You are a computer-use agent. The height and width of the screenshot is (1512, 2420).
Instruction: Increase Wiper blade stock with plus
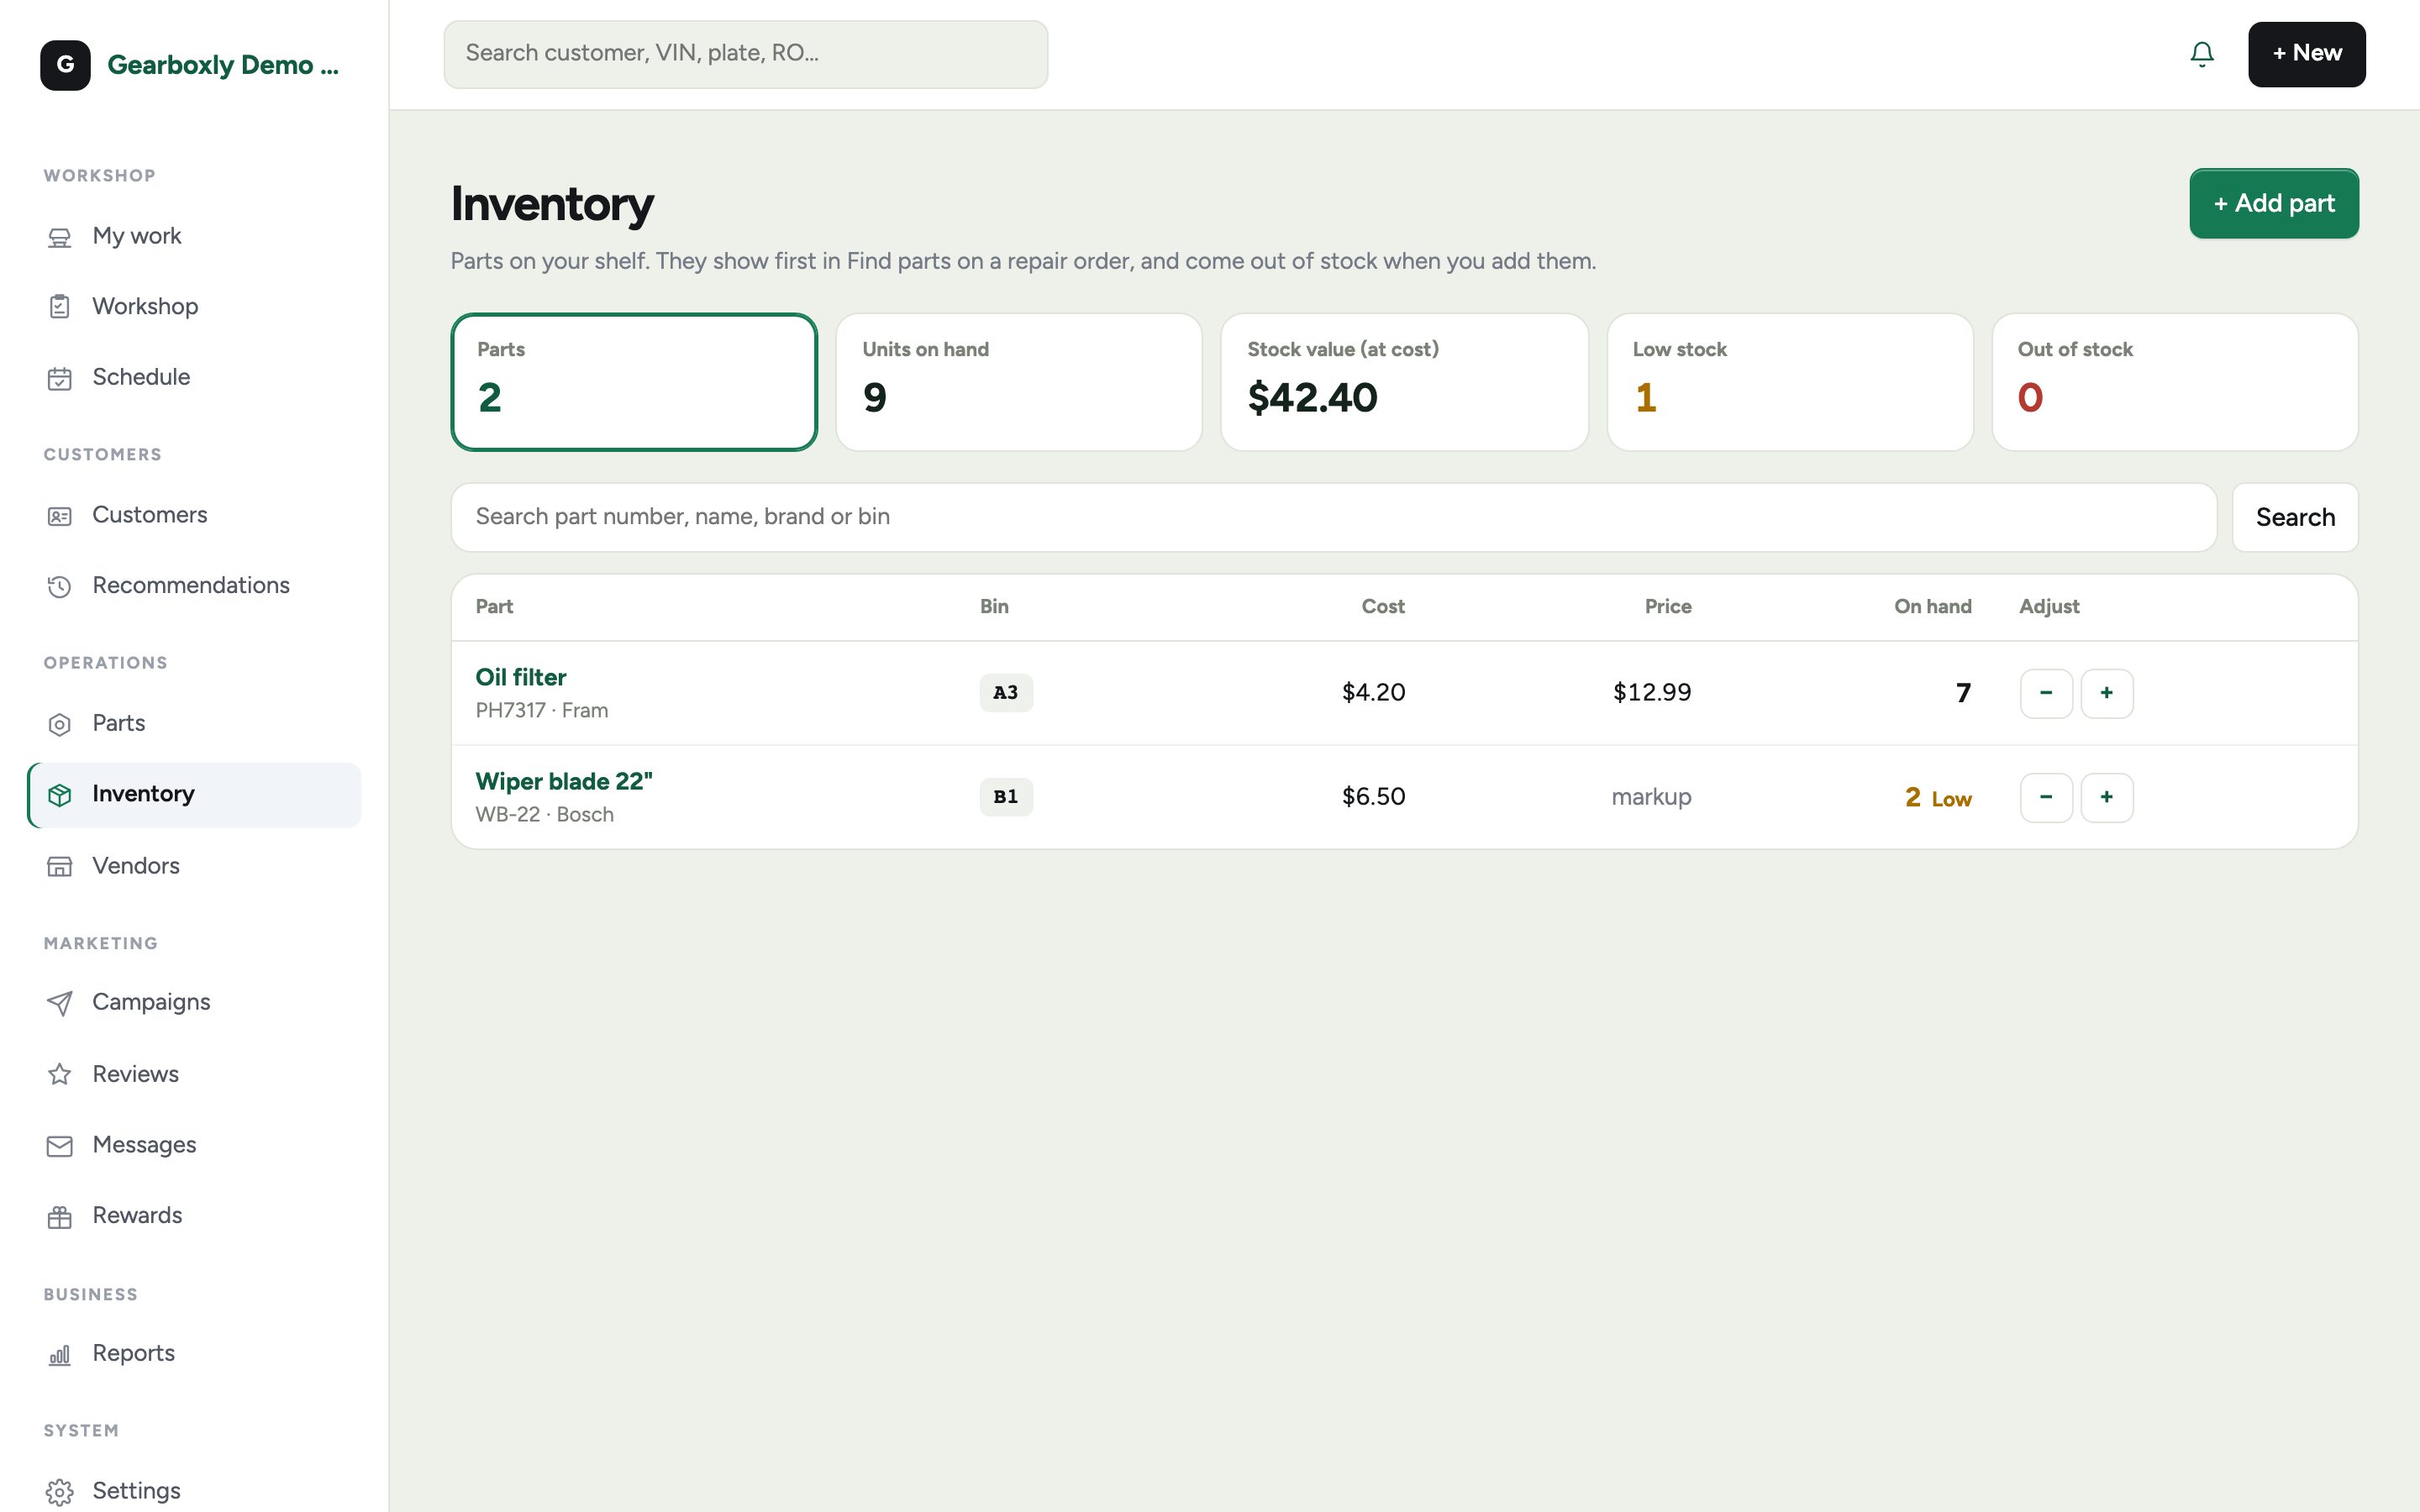pos(2106,797)
